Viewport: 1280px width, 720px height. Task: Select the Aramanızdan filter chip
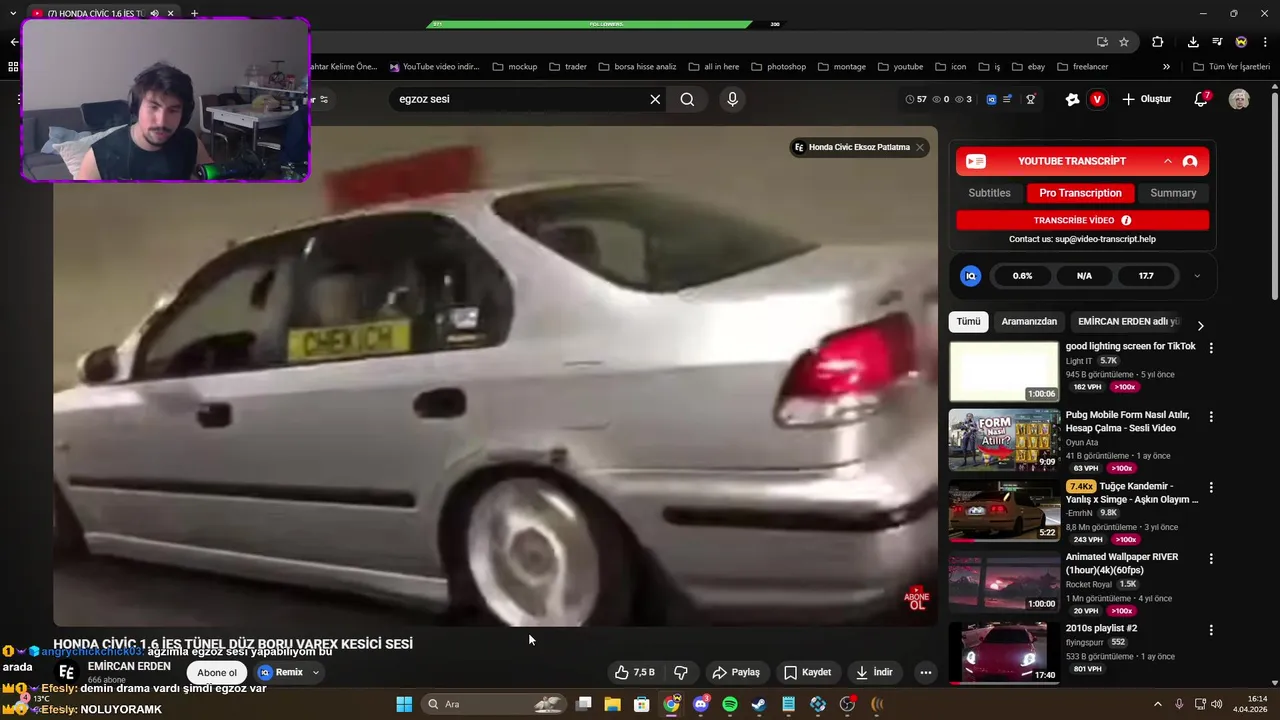[x=1029, y=322]
